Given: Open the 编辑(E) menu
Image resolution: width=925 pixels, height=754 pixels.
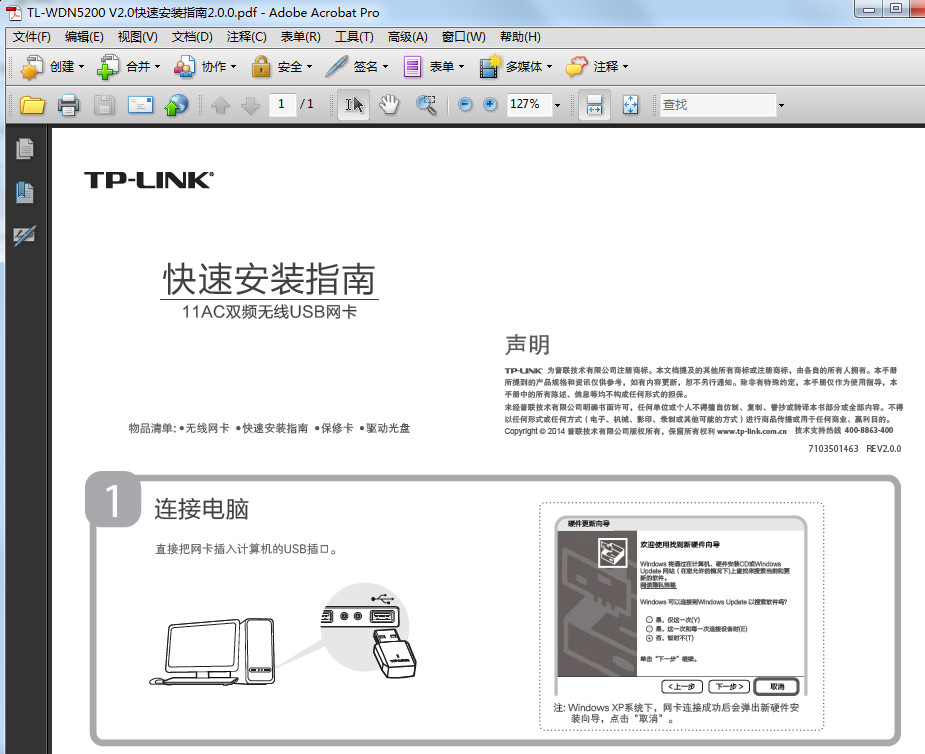Looking at the screenshot, I should [x=84, y=37].
